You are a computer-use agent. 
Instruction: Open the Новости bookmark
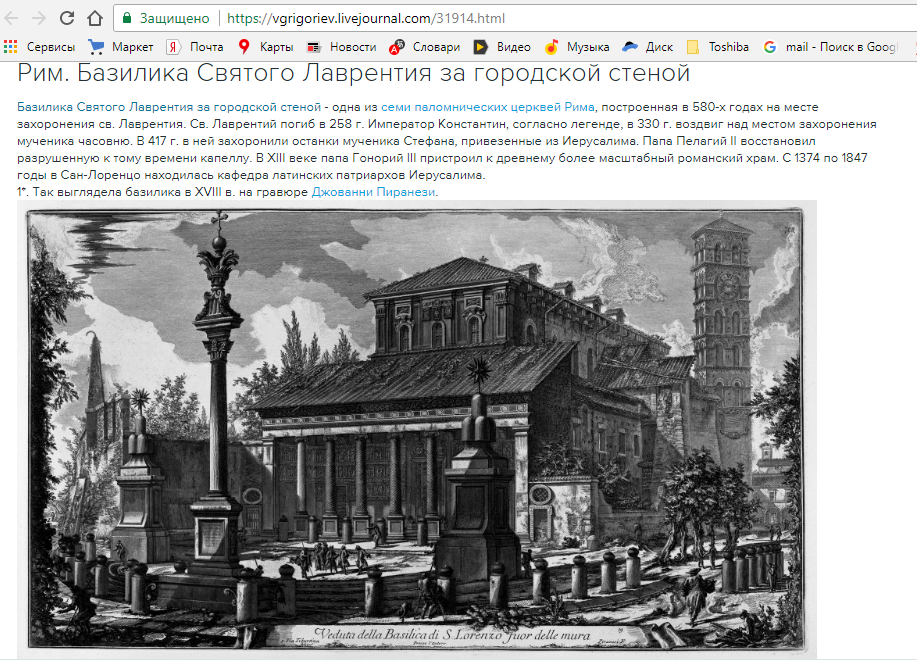pos(342,47)
